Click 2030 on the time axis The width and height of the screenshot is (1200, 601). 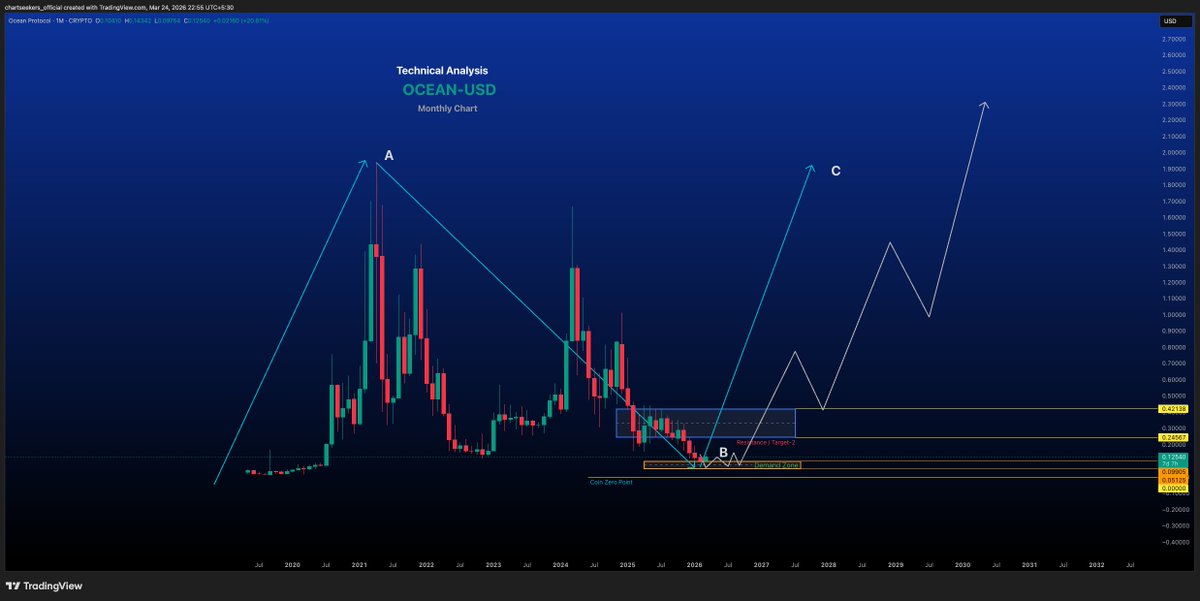[962, 565]
